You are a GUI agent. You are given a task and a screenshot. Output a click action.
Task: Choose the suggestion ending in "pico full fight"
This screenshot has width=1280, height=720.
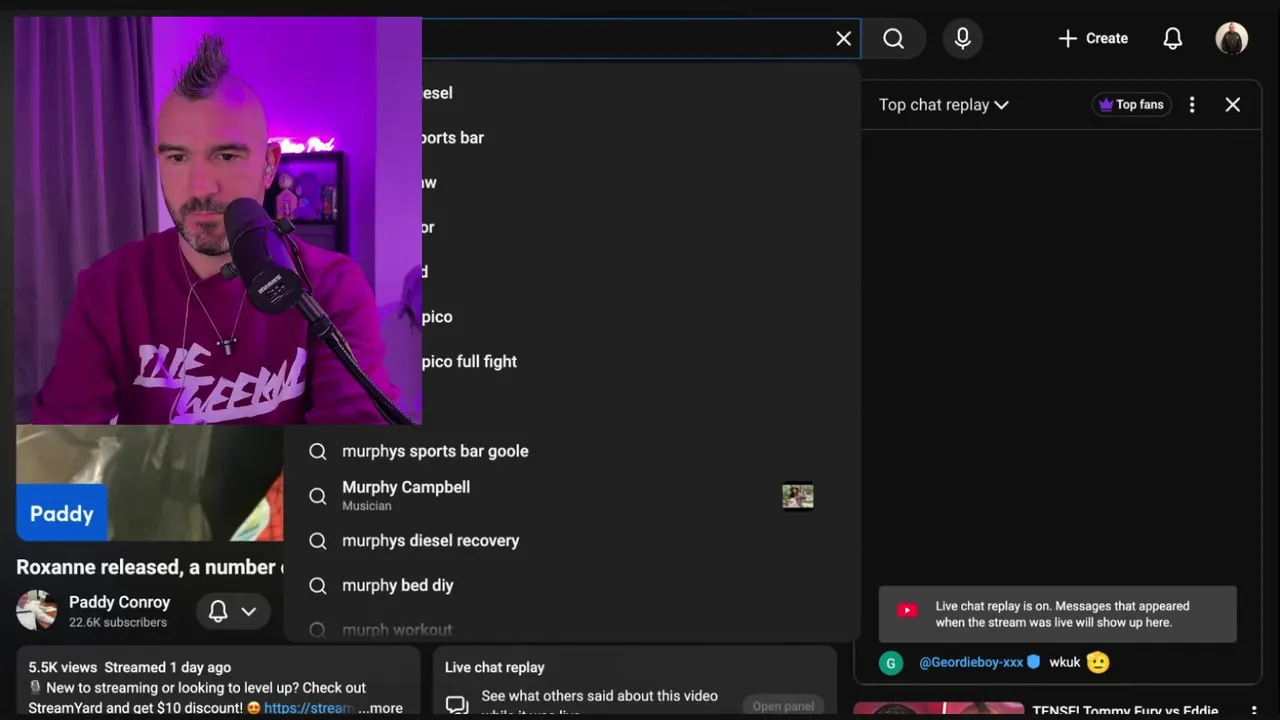(x=640, y=361)
